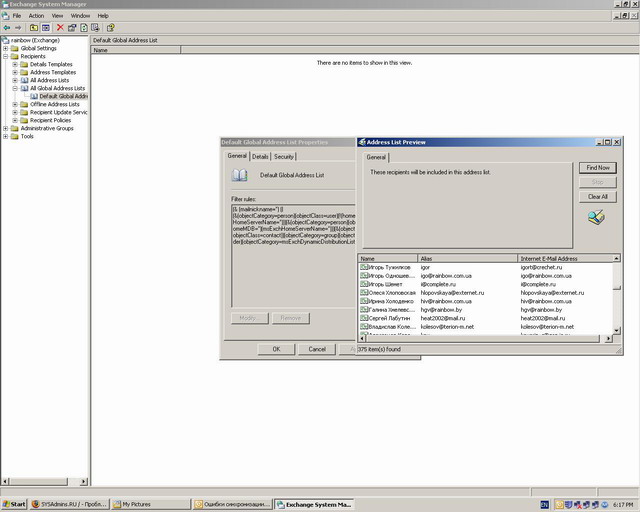Select the hgv@rainbow.by alias cell
The width and height of the screenshot is (640, 512).
coord(441,310)
